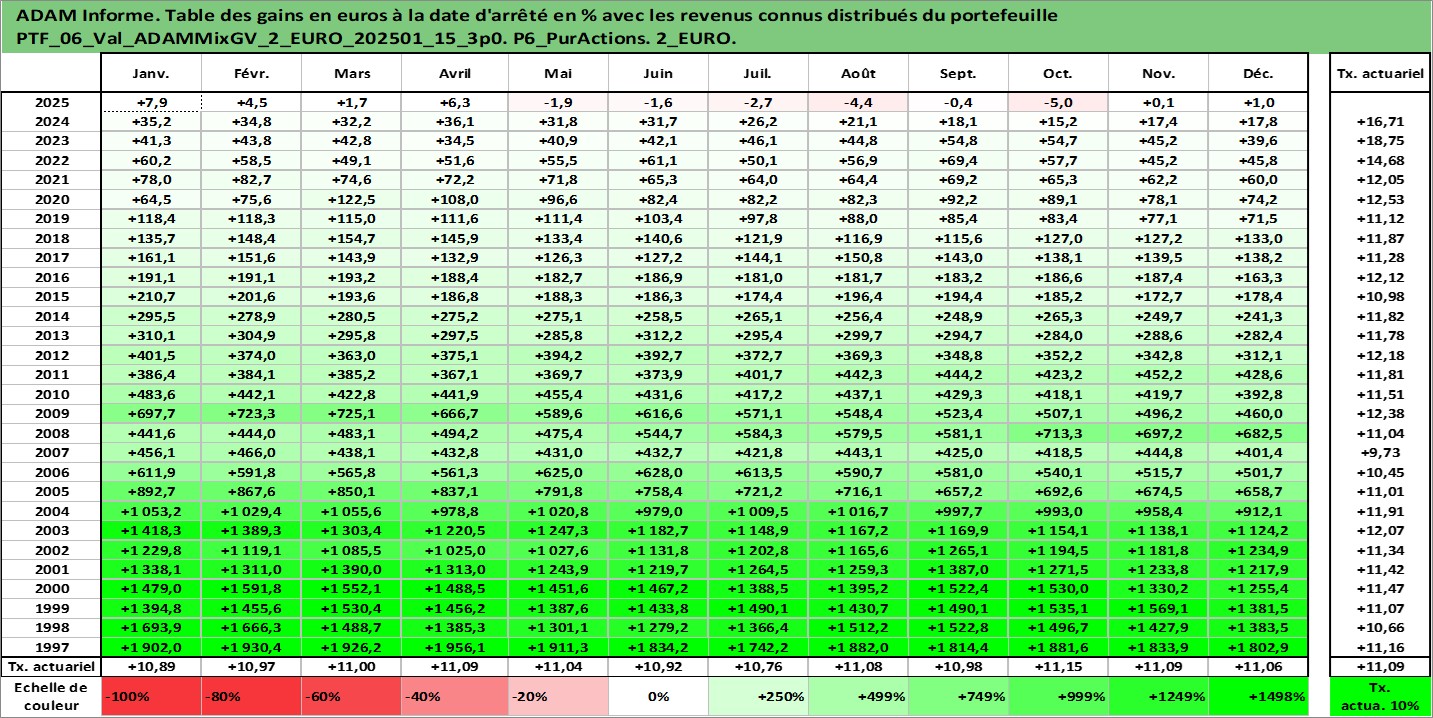Select the -60% color scale swatch
This screenshot has width=1433, height=718.
(x=351, y=696)
